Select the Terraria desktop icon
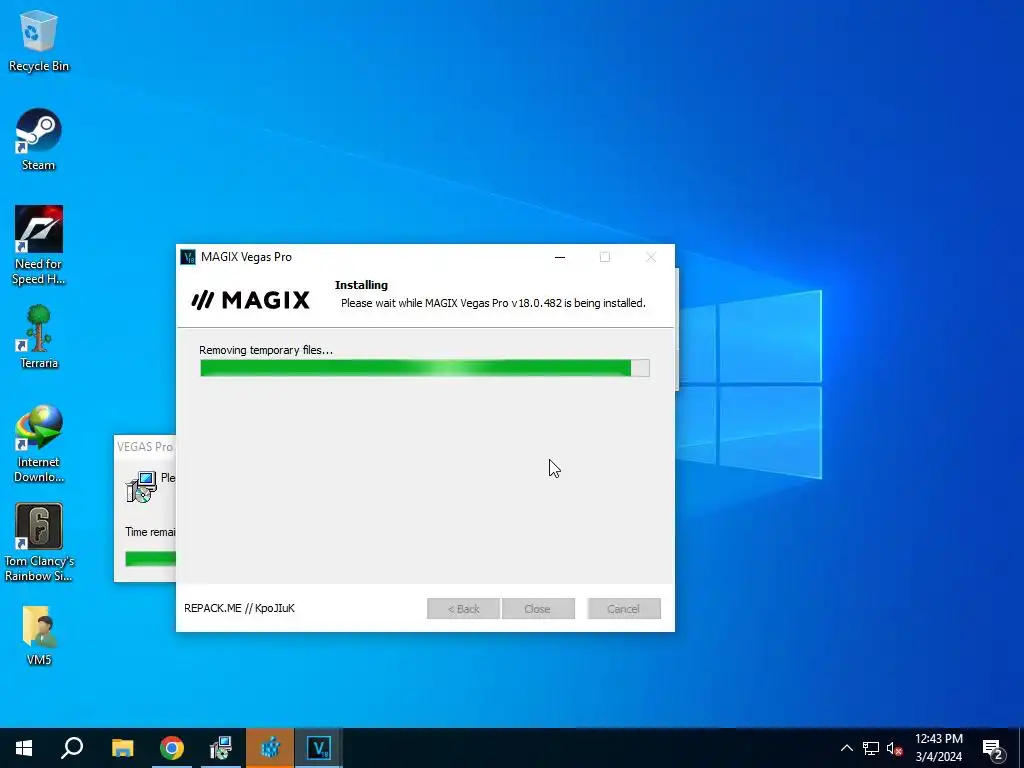The image size is (1024, 768). click(x=39, y=337)
